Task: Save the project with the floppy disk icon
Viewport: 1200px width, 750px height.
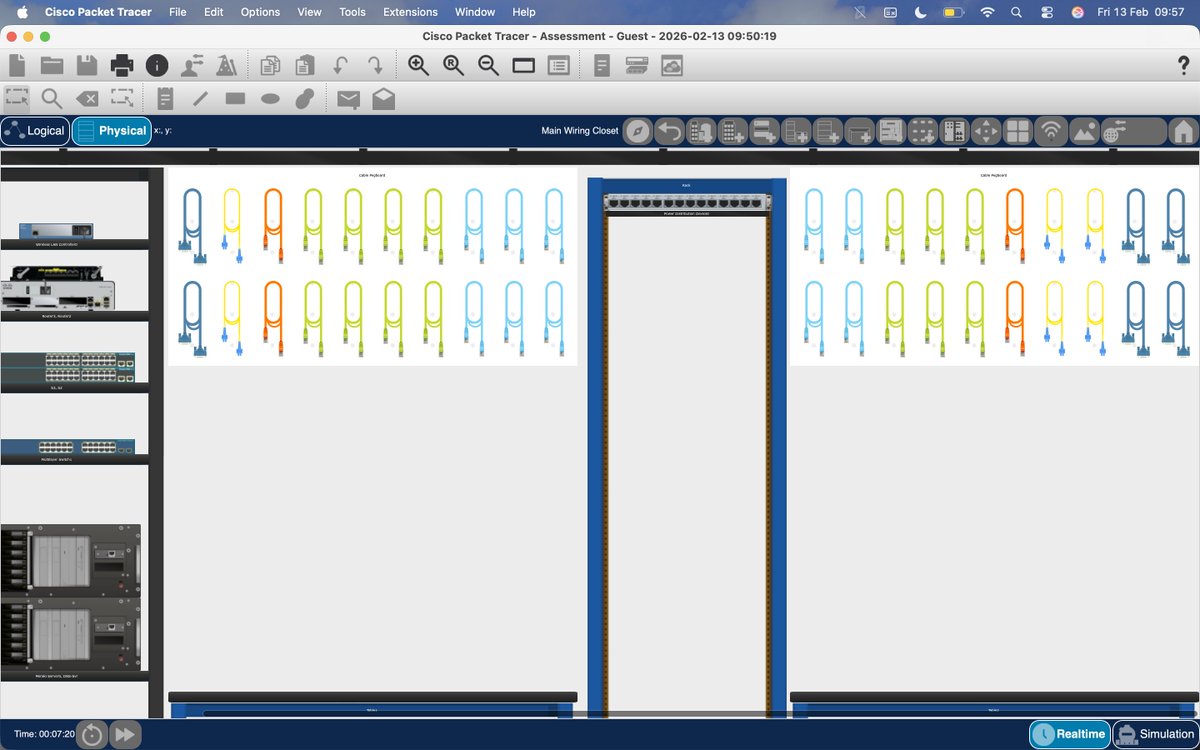Action: [86, 66]
